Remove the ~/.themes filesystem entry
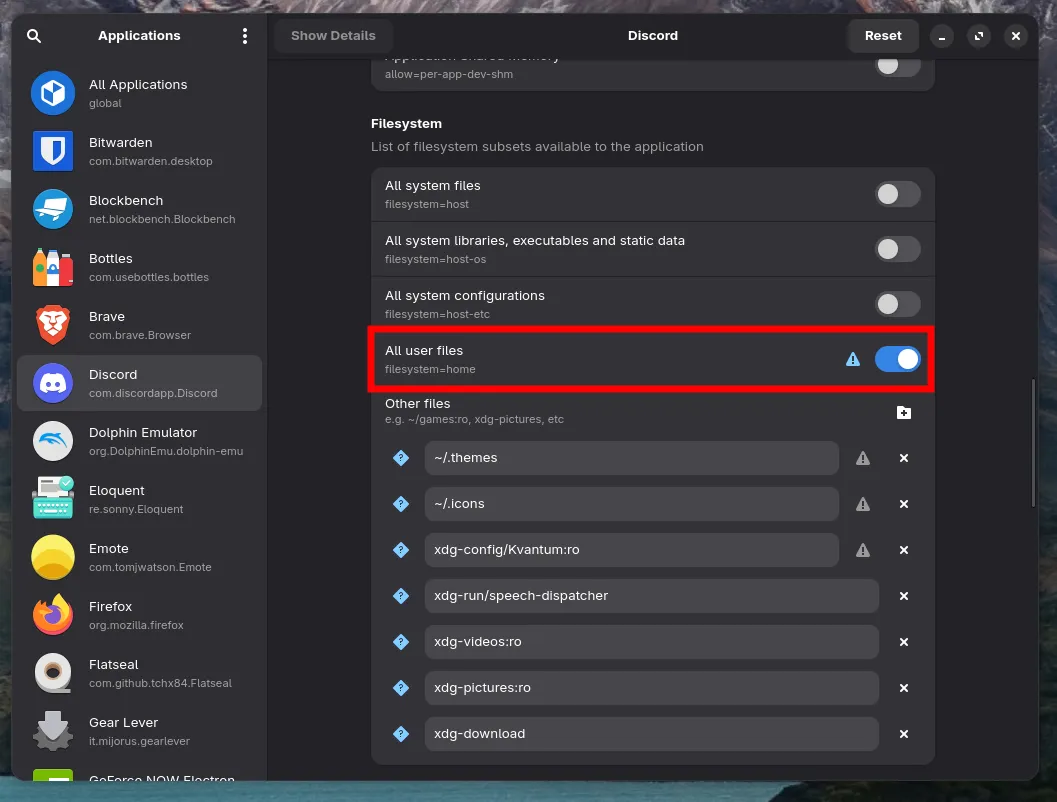 (x=903, y=458)
